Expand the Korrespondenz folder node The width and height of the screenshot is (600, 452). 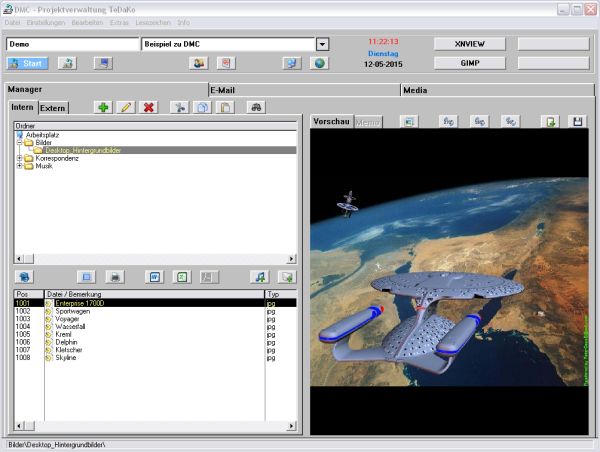tap(20, 158)
